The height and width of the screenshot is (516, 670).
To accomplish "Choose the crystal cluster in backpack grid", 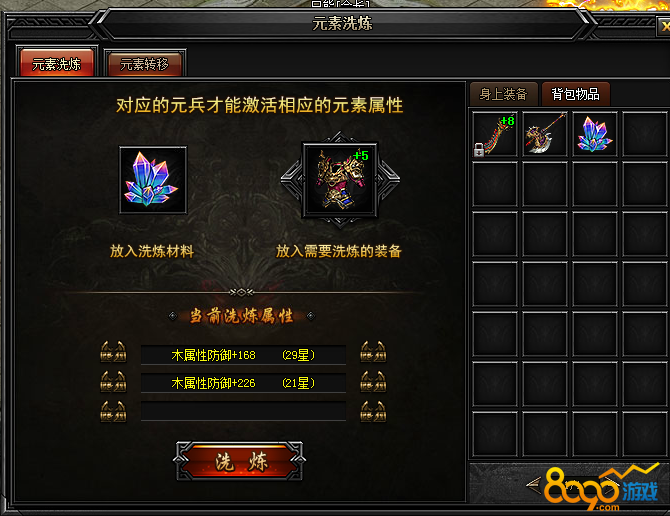I will pyautogui.click(x=595, y=134).
